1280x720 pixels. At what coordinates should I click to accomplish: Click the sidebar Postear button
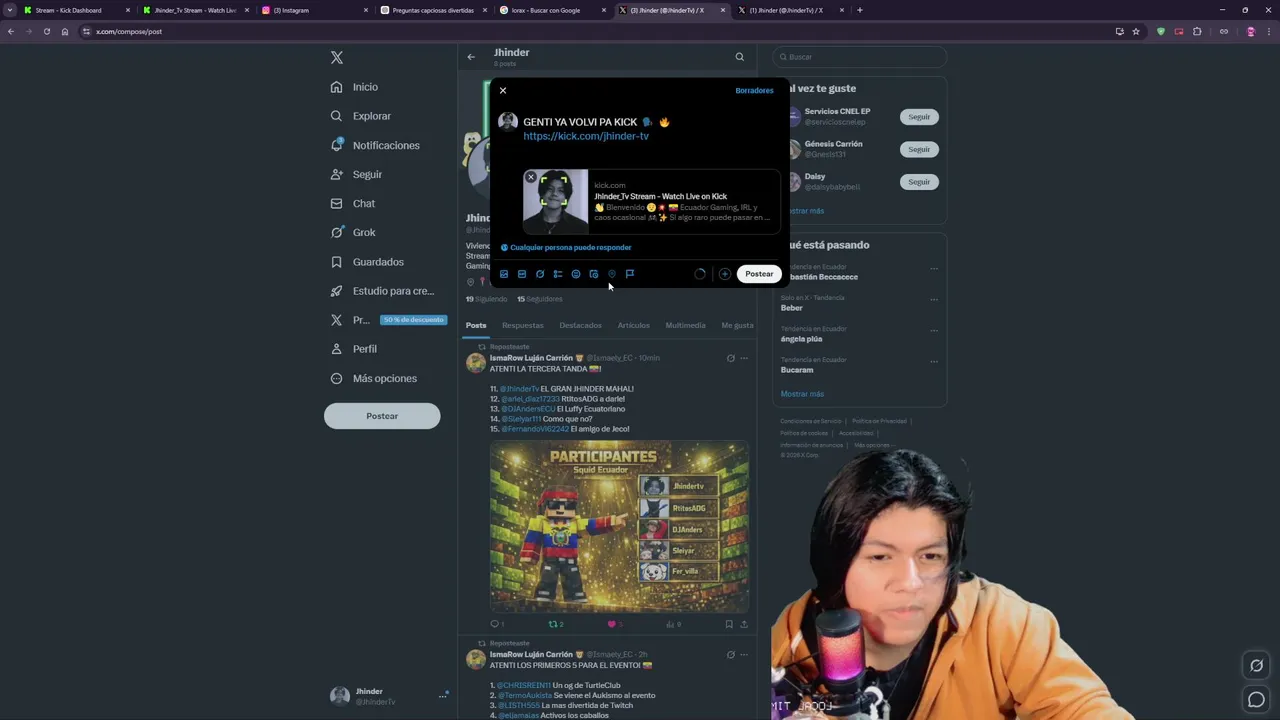pos(382,416)
